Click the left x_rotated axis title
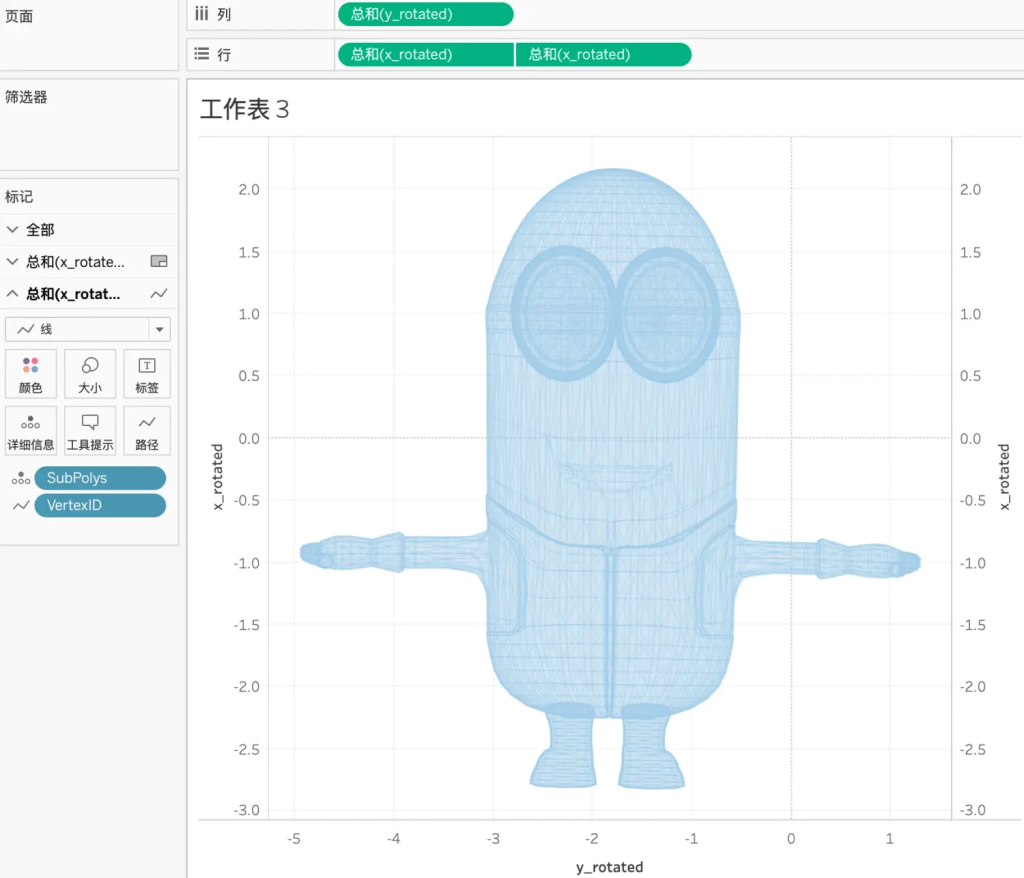1024x878 pixels. click(x=217, y=477)
